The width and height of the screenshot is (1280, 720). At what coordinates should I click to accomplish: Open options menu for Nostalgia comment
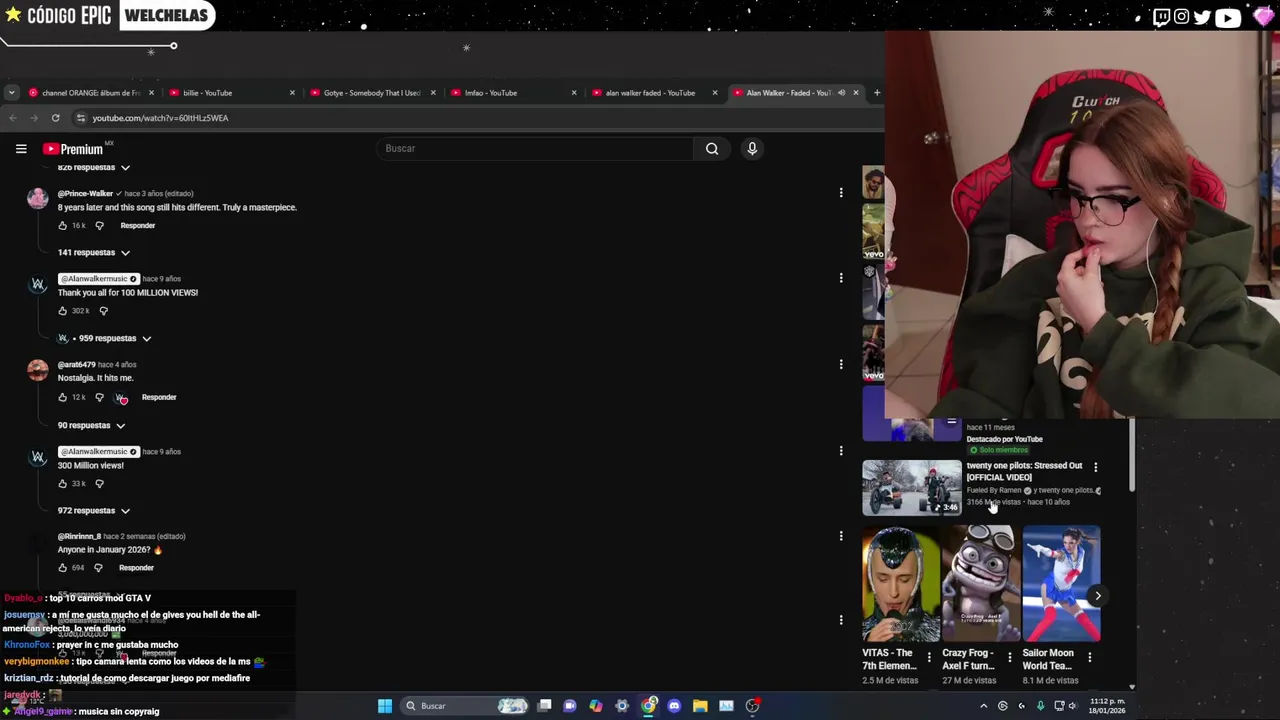[x=841, y=364]
